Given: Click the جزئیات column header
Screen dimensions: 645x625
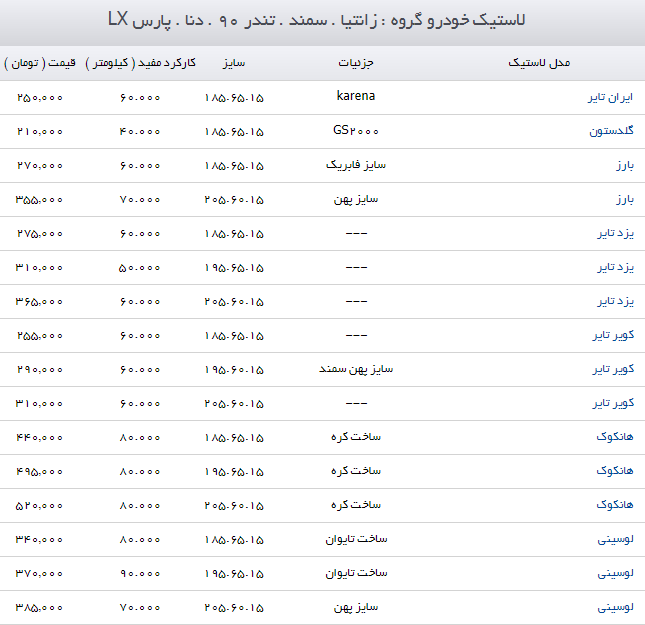Looking at the screenshot, I should click(356, 63).
